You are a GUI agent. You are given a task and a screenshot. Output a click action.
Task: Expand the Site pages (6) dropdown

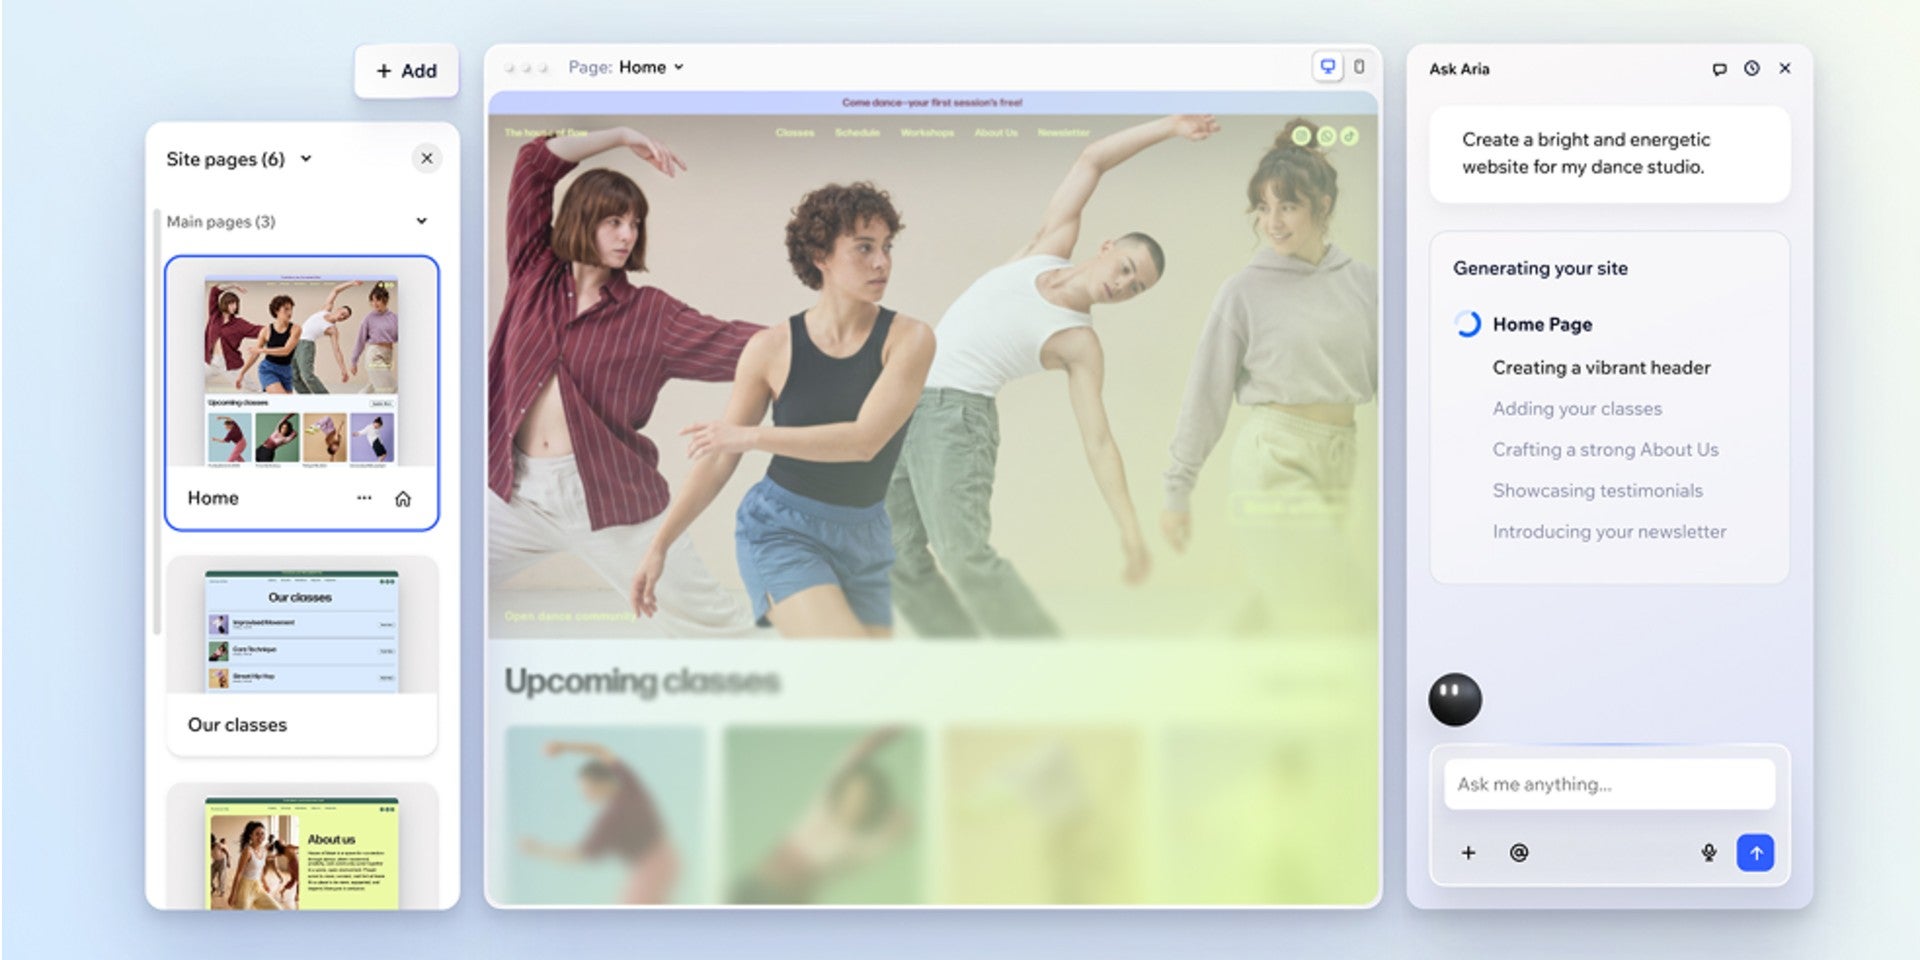click(306, 159)
